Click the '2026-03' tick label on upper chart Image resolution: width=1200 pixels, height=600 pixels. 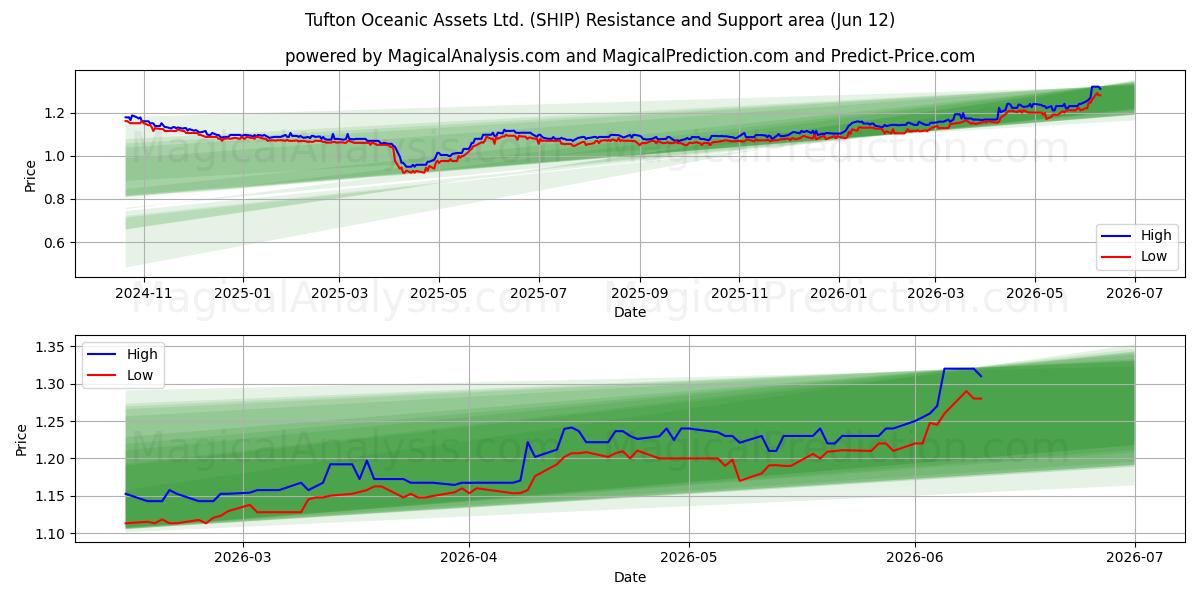[x=935, y=294]
